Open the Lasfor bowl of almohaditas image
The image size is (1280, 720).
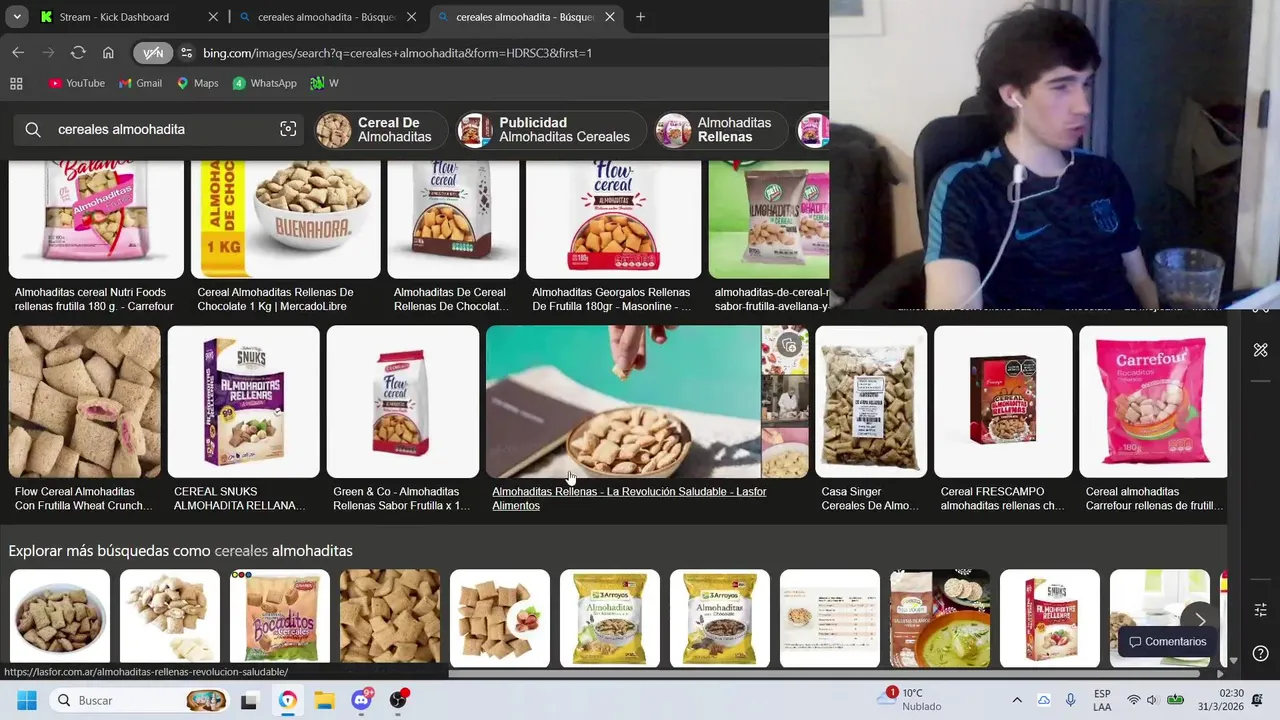[x=623, y=401]
